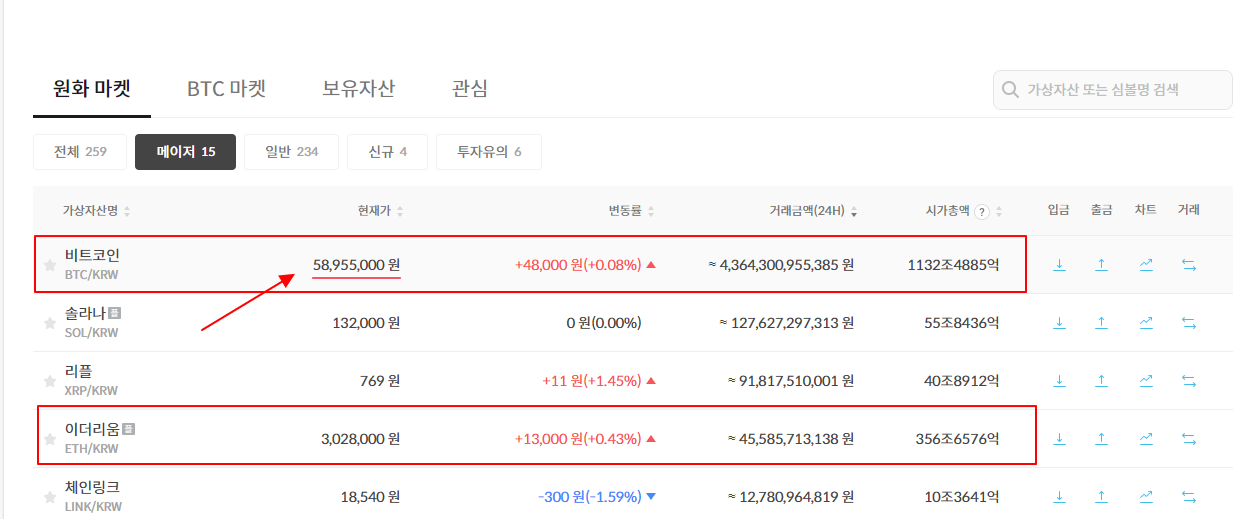Sort by 현재가 column
Viewport: 1238px width, 519px height.
[380, 211]
